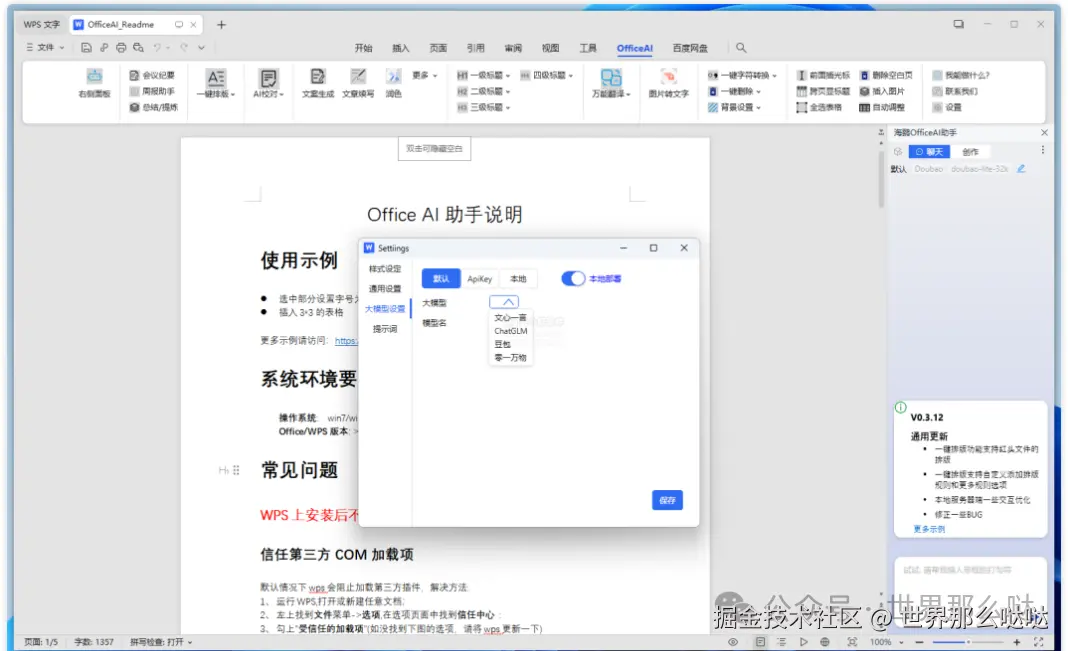Toggle the 本地部署 switch off
Image resolution: width=1068 pixels, height=651 pixels.
(573, 279)
